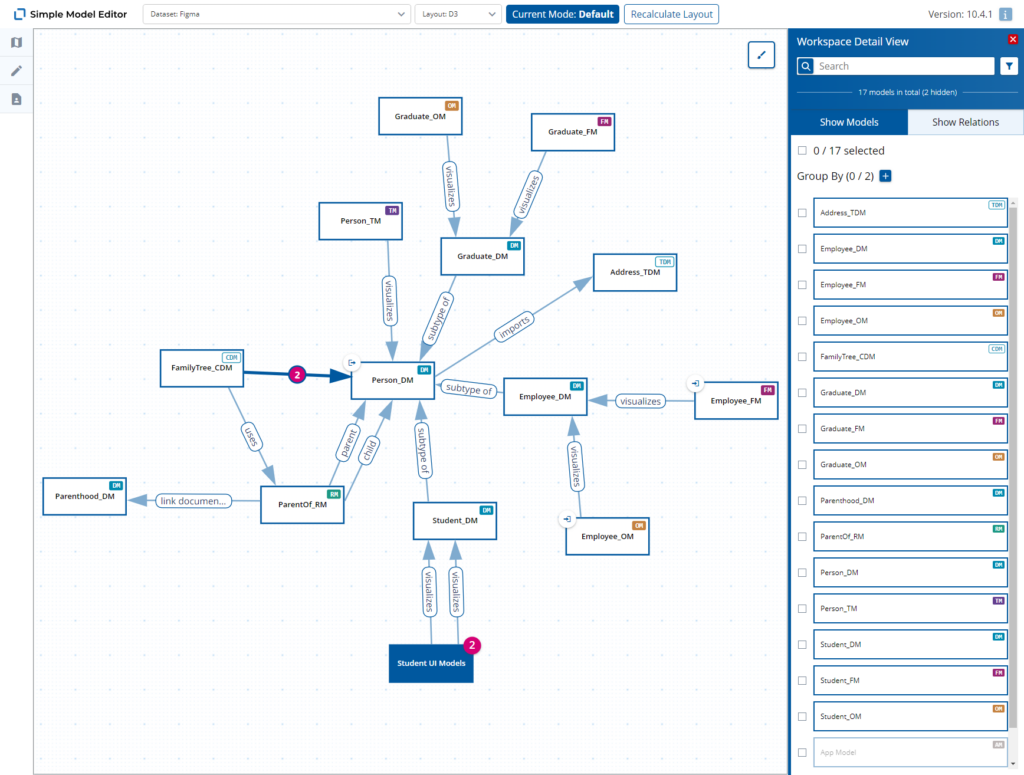Select the Parenthood_DM node on canvas
The height and width of the screenshot is (775, 1024).
(85, 496)
